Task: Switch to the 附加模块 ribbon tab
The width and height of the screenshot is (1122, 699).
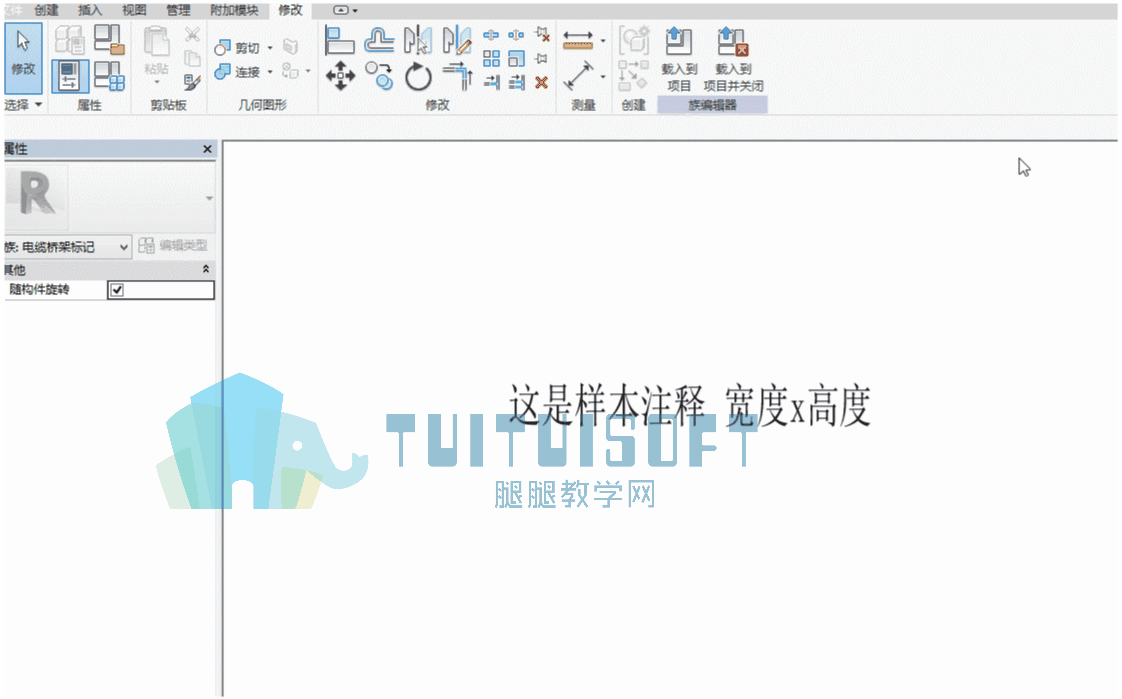Action: click(234, 10)
